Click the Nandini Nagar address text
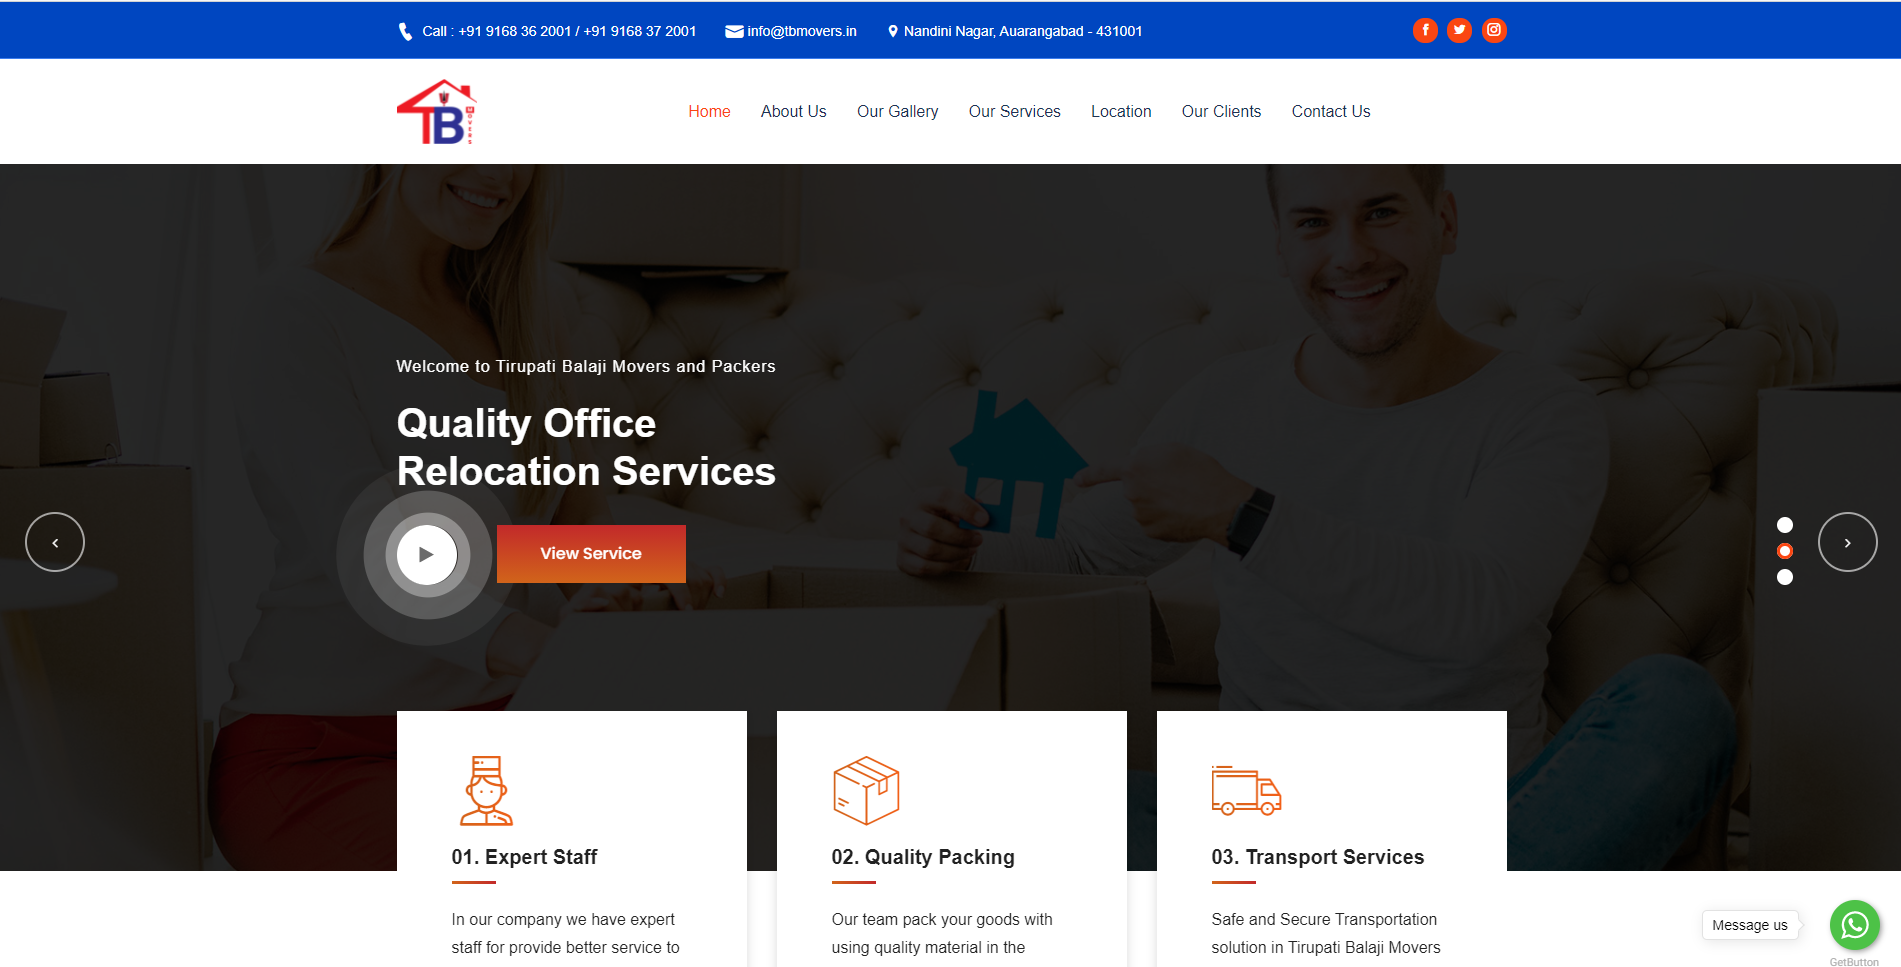Screen dimensions: 1901x967 [x=1023, y=31]
